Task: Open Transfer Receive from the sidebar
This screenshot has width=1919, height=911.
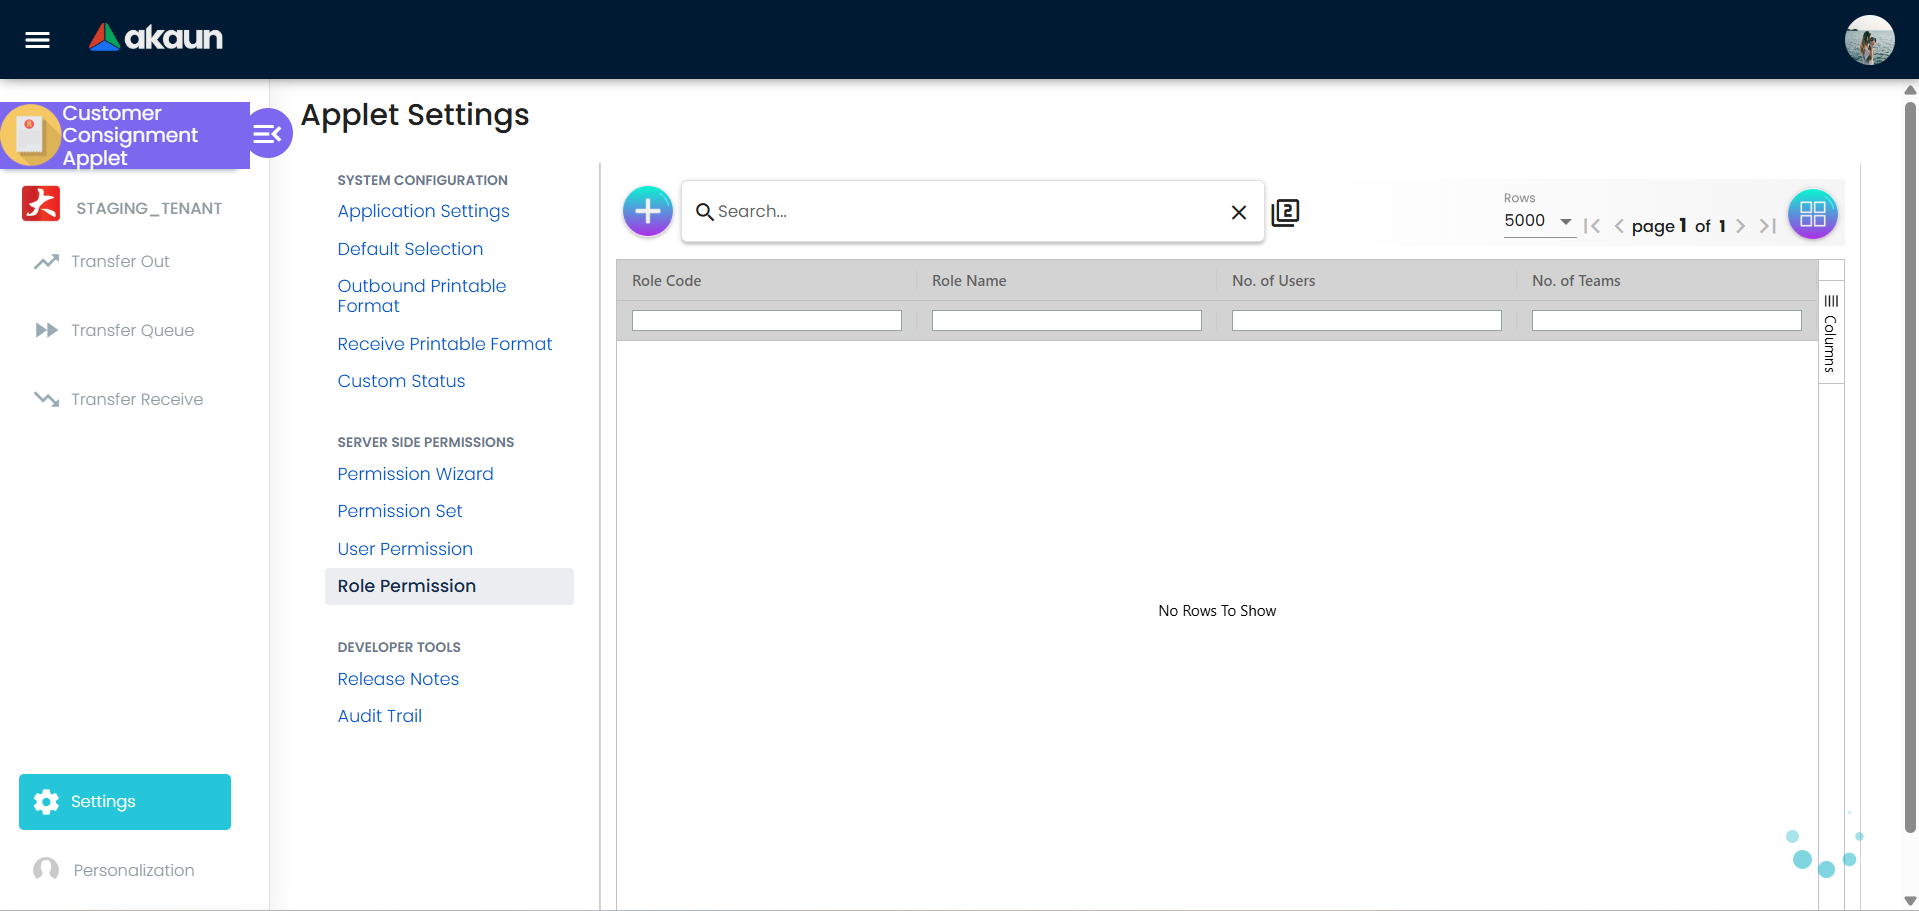Action: (x=136, y=399)
